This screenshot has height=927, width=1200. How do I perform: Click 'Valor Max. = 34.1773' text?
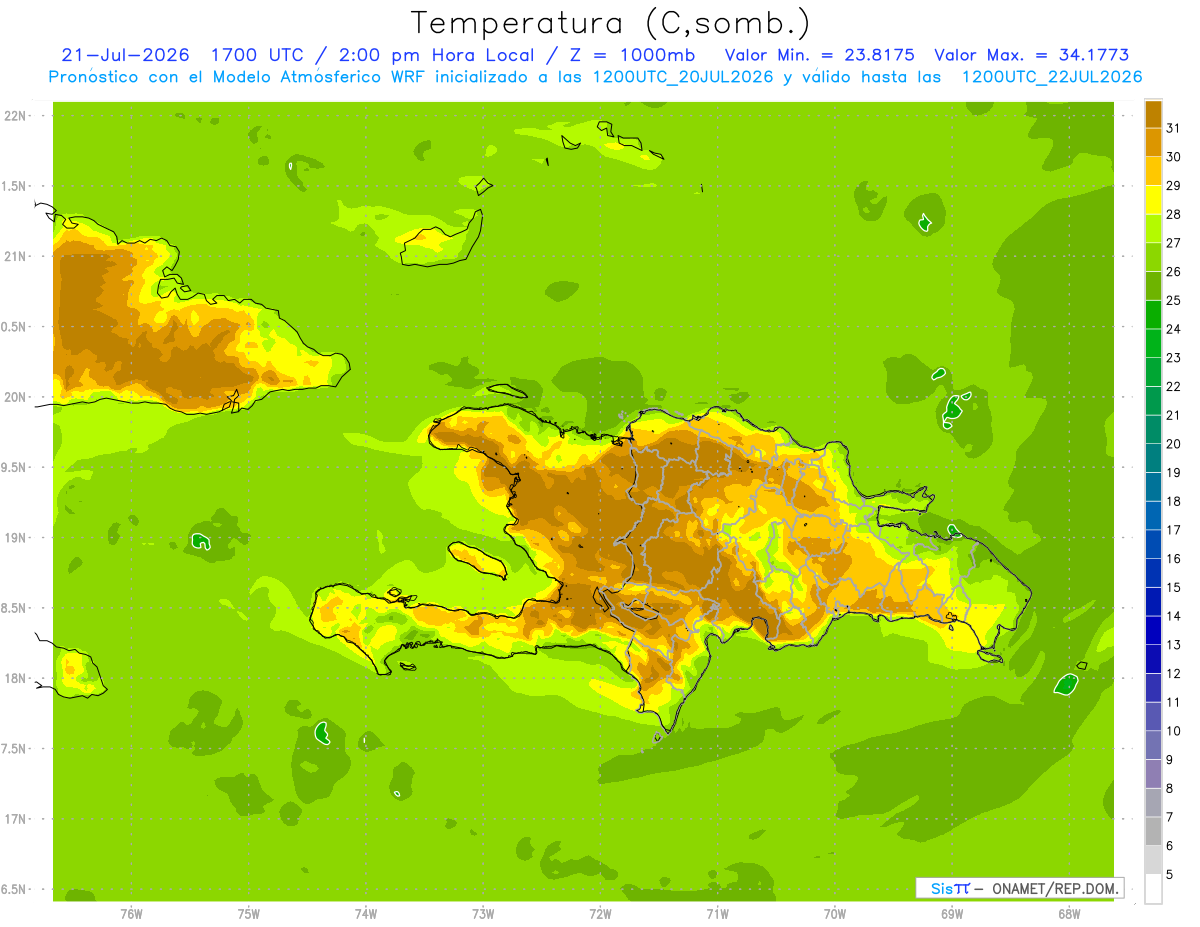click(x=1030, y=55)
